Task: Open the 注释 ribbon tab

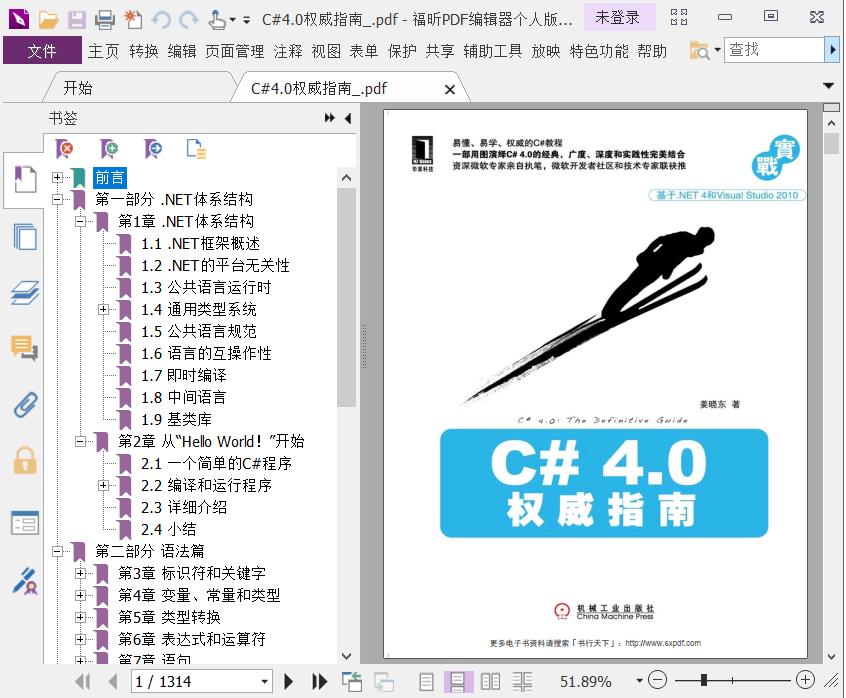Action: 288,51
